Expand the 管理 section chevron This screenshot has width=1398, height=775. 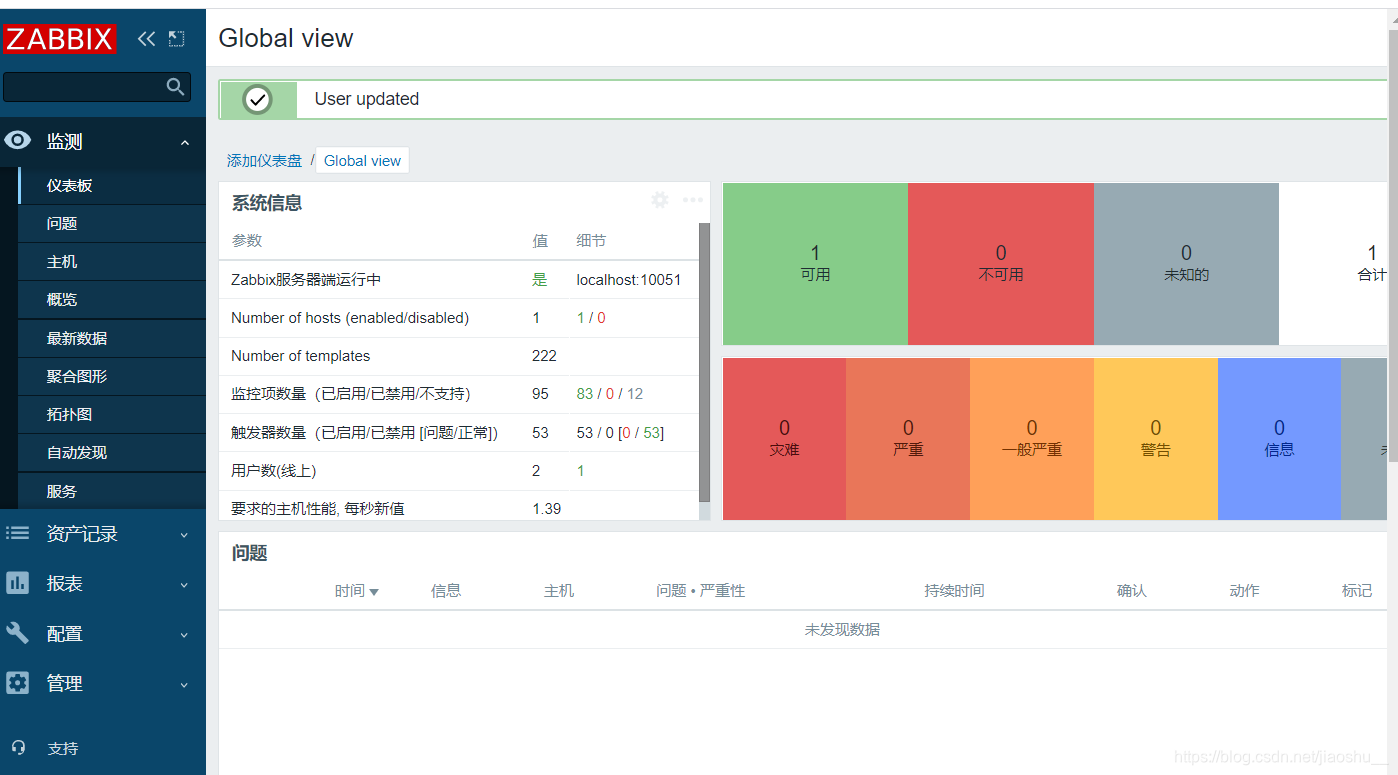(184, 685)
